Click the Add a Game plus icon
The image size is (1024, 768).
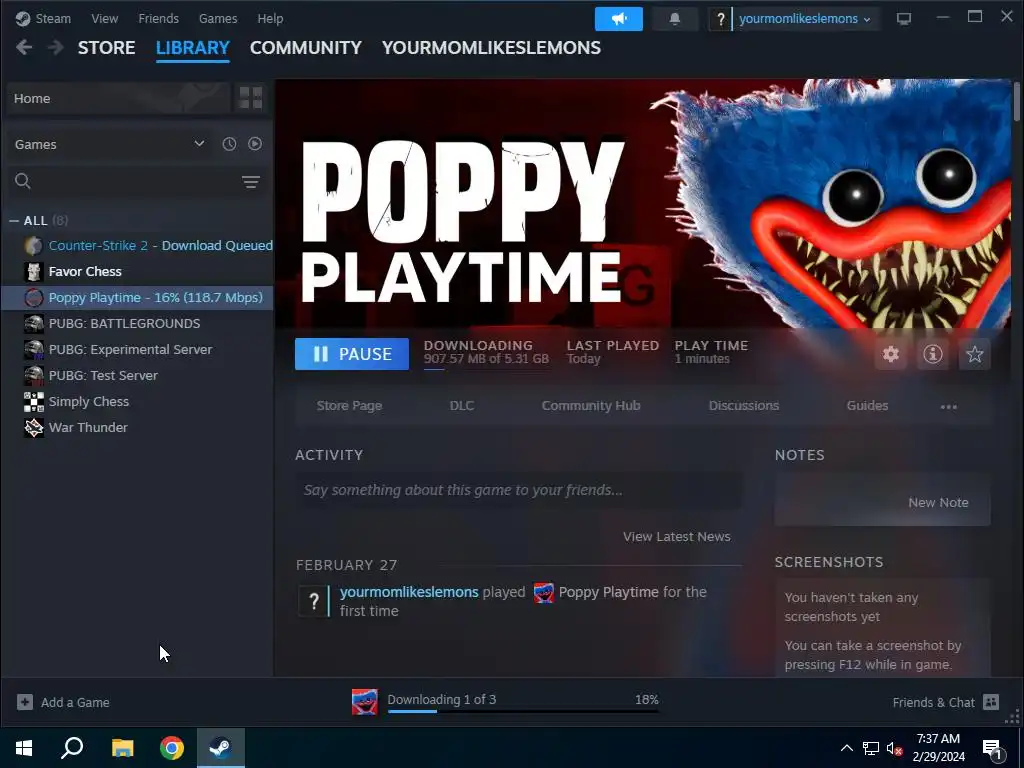25,702
